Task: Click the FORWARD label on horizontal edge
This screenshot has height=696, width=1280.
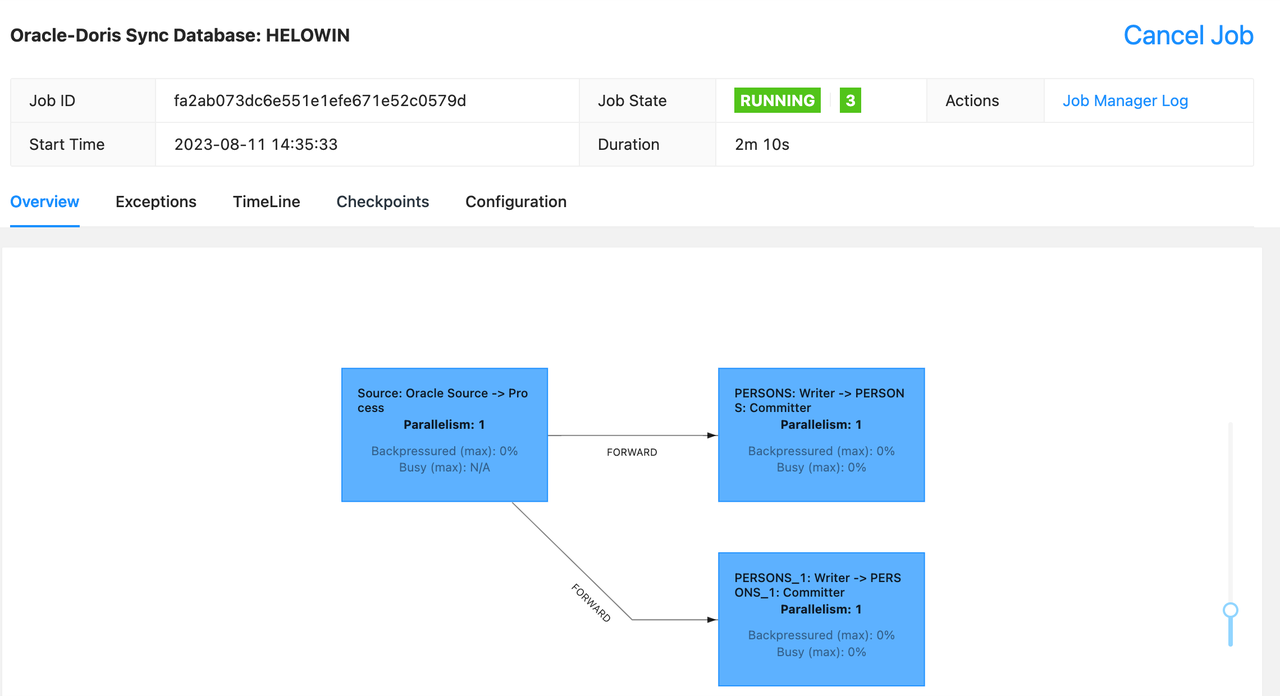Action: (632, 452)
